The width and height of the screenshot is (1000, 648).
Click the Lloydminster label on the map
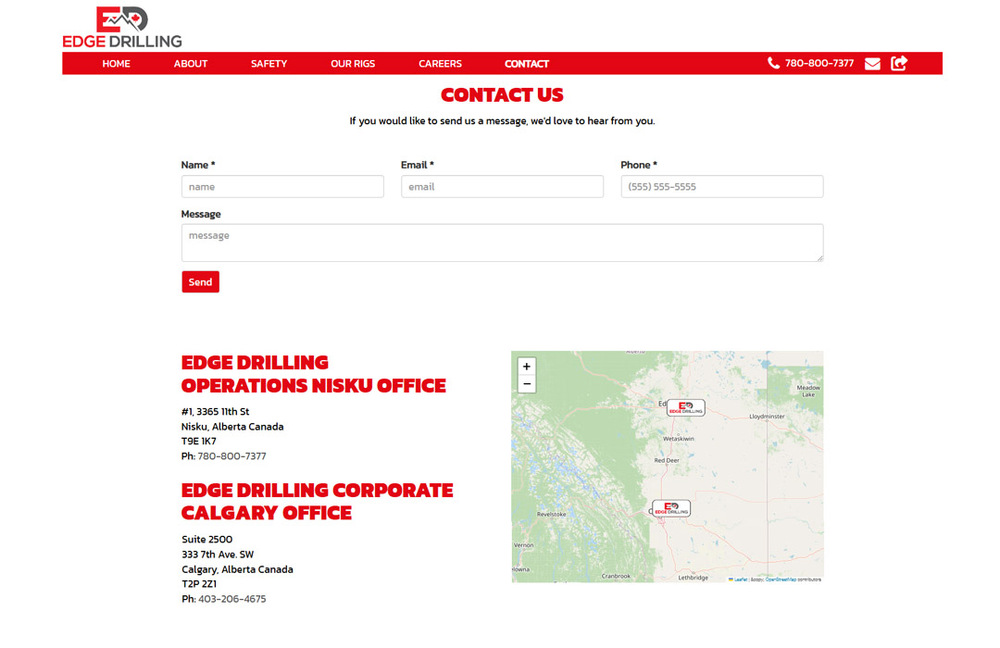[x=767, y=416]
